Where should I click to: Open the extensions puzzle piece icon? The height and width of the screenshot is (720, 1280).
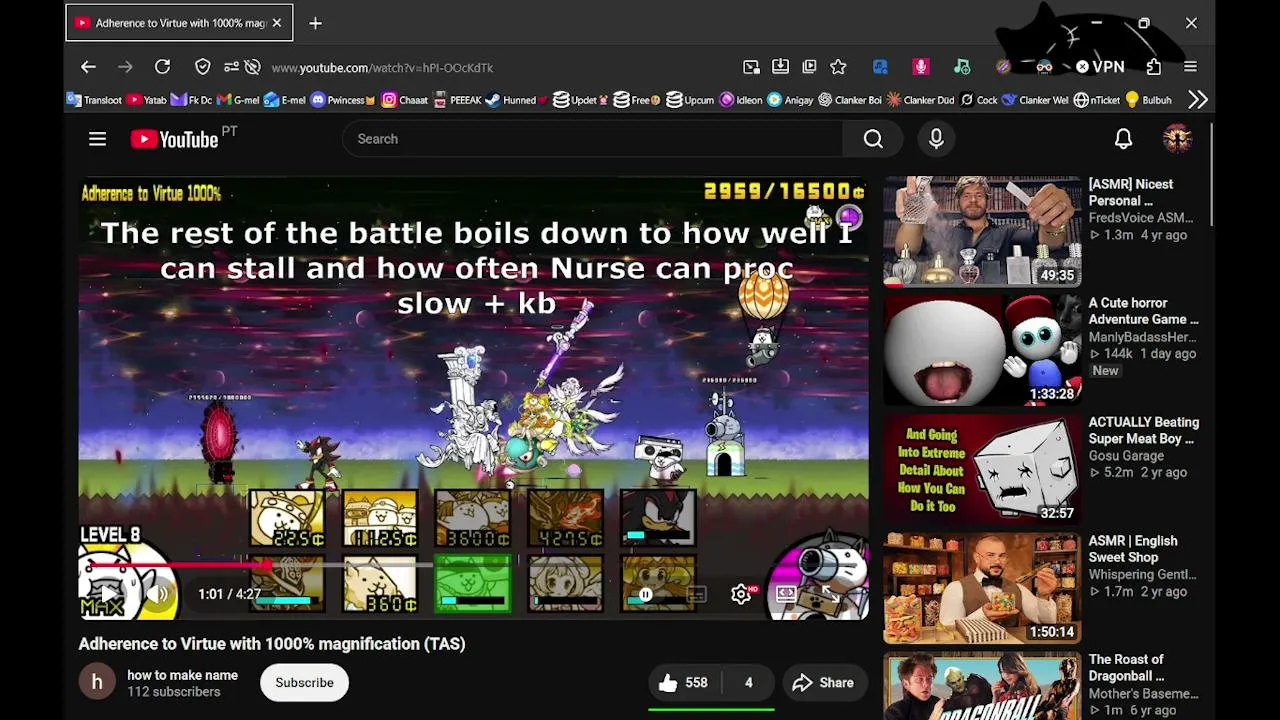click(x=1154, y=67)
